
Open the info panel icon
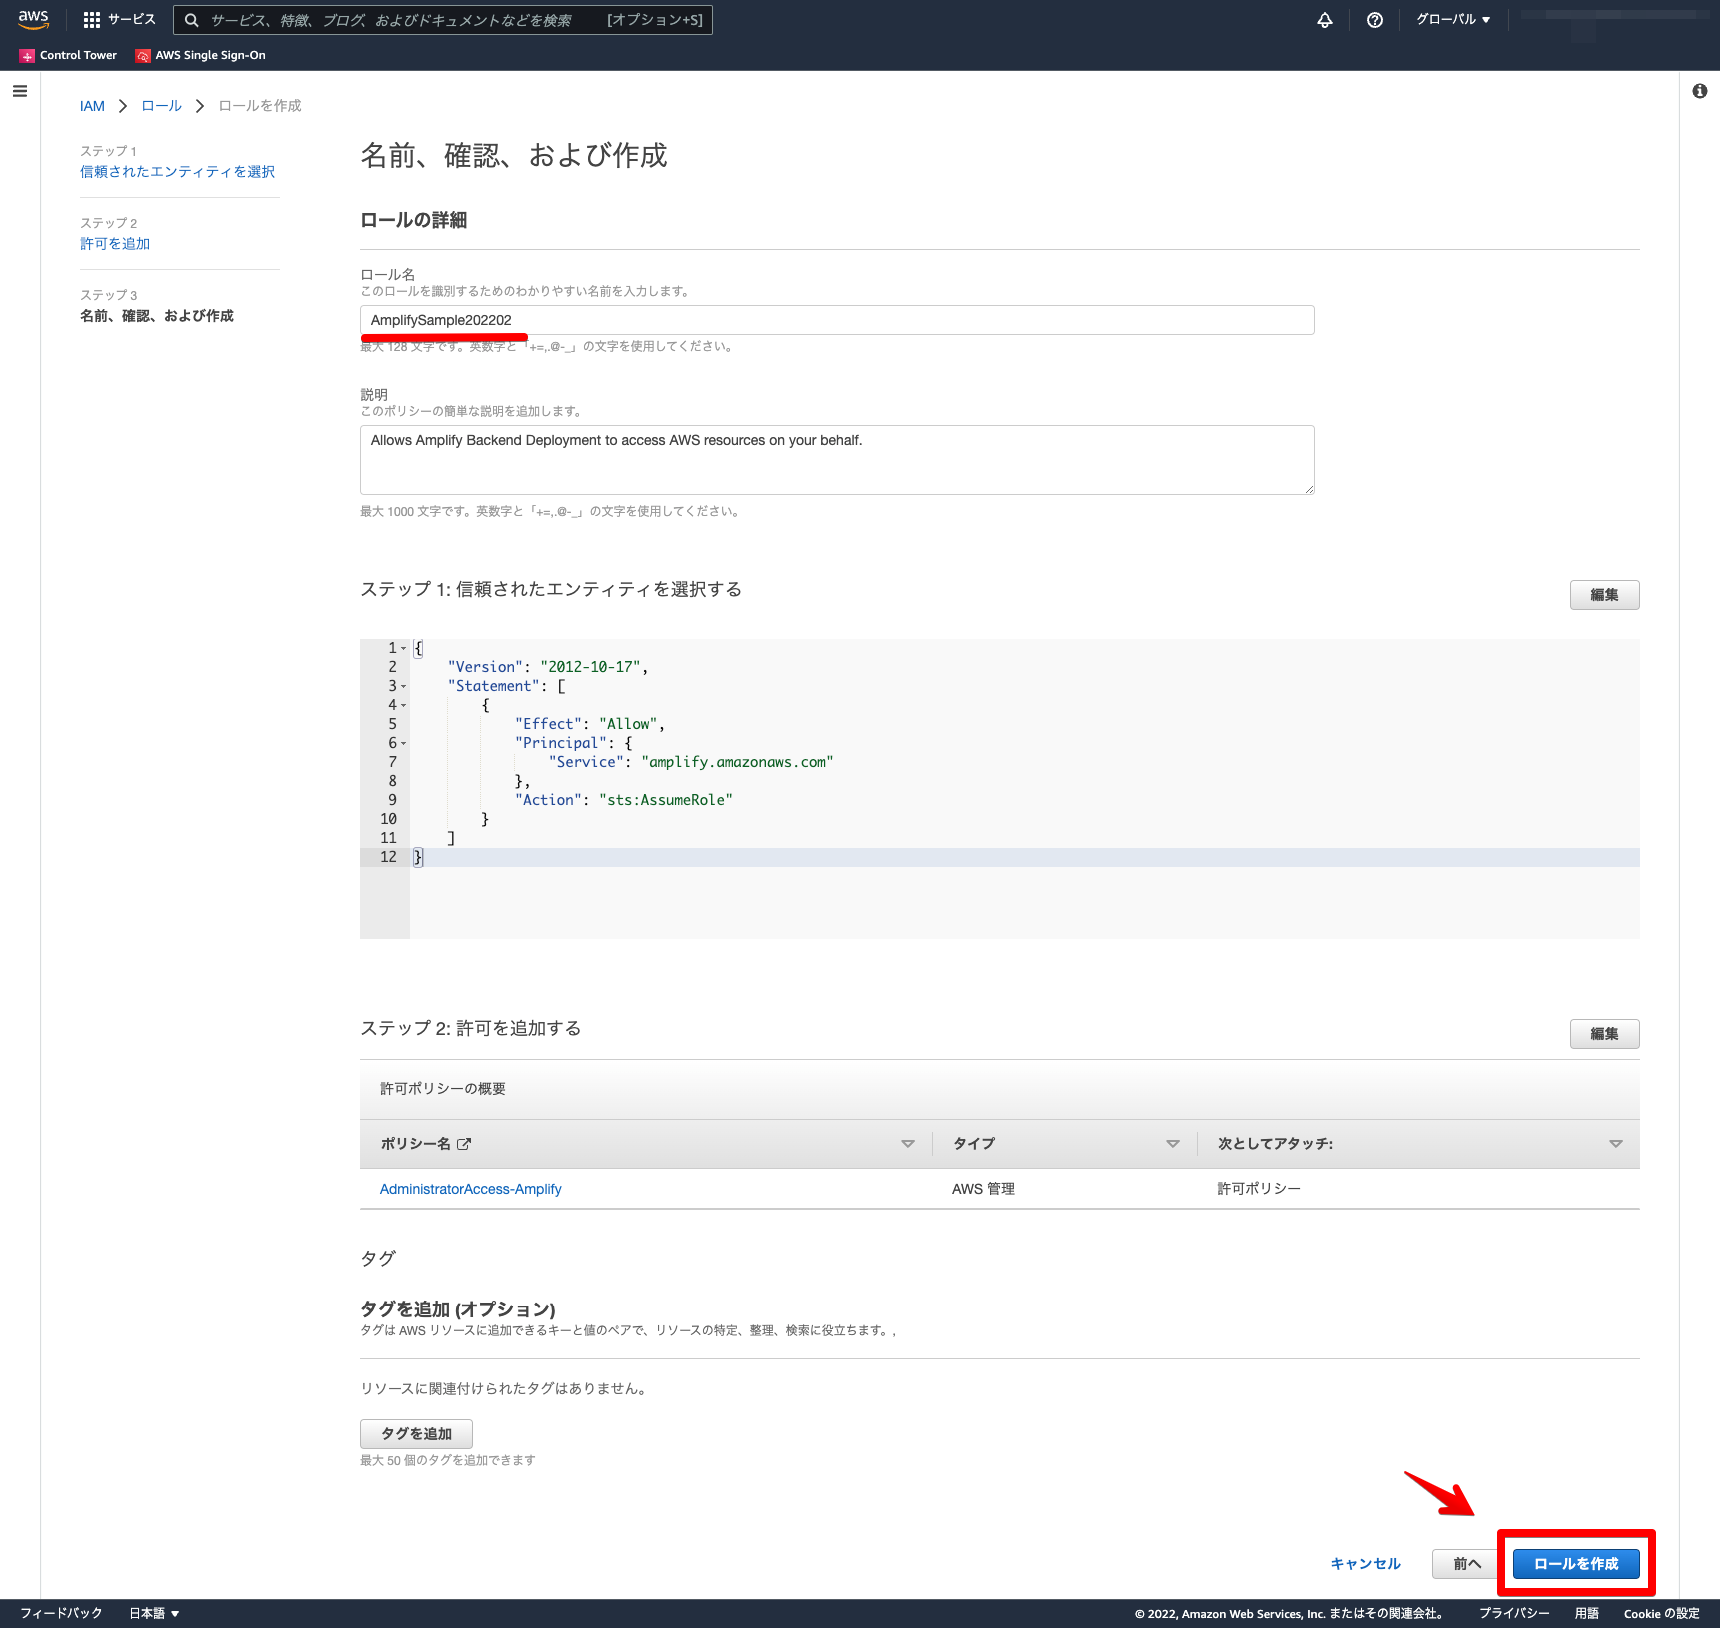point(1700,91)
